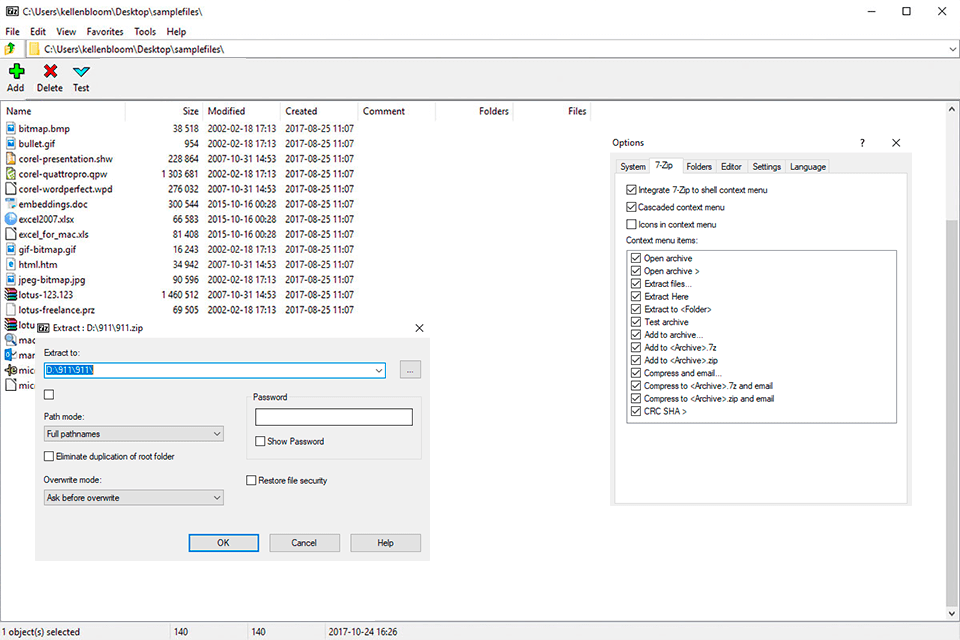
Task: Click the green up-level arrow icon
Action: click(x=10, y=48)
